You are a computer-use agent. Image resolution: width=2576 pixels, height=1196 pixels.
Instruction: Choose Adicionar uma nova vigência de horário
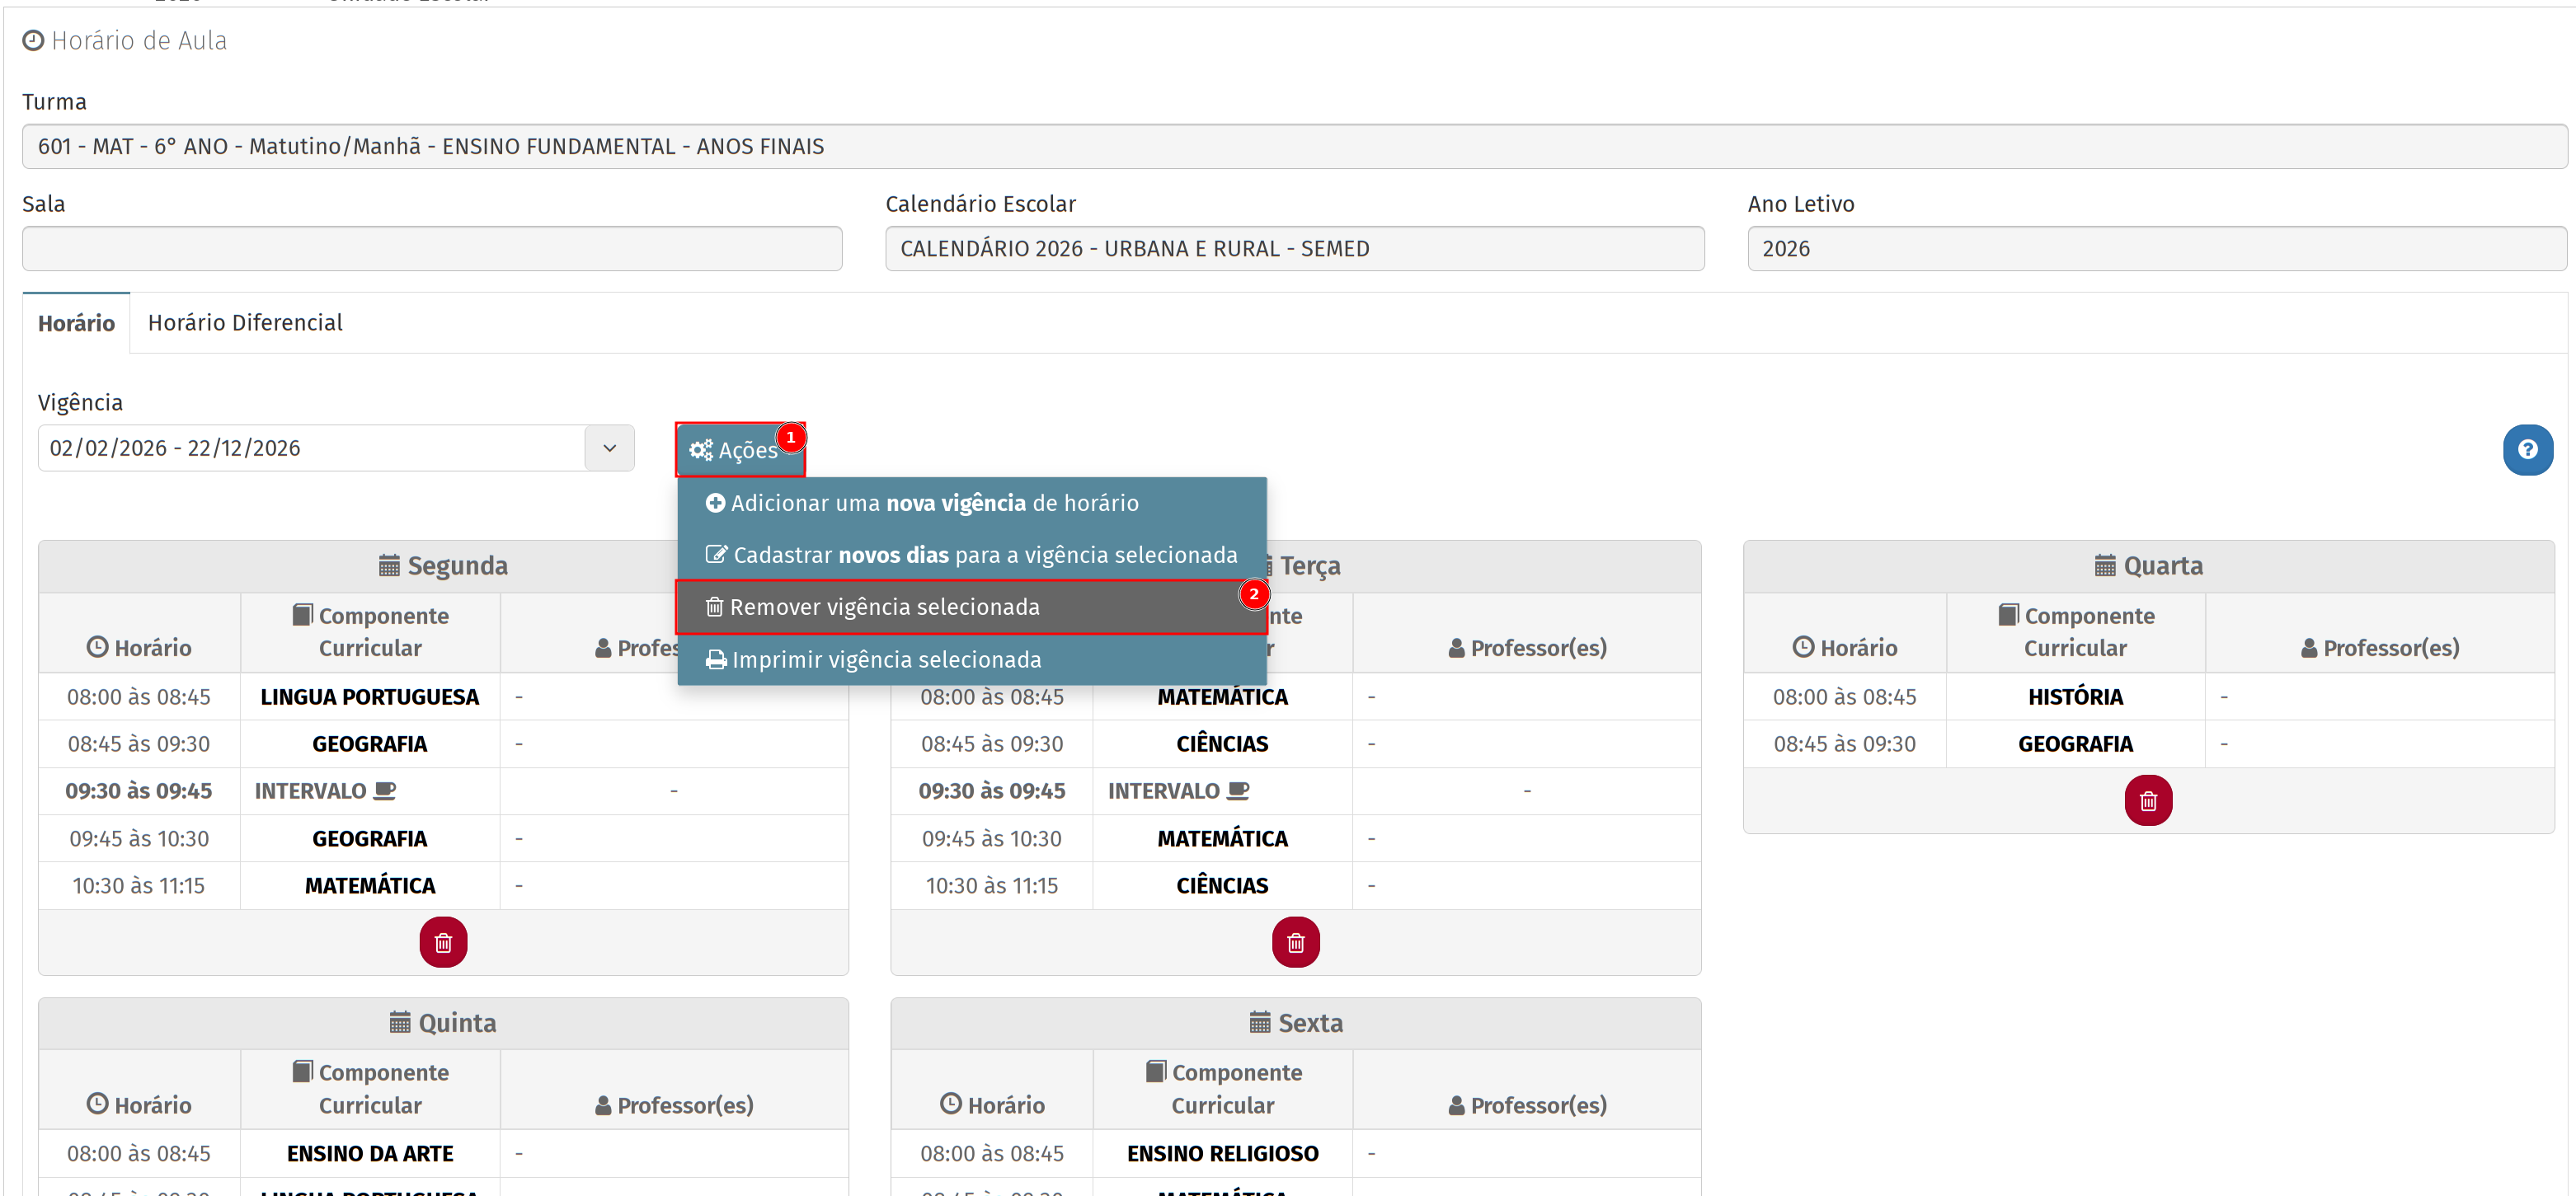tap(934, 503)
